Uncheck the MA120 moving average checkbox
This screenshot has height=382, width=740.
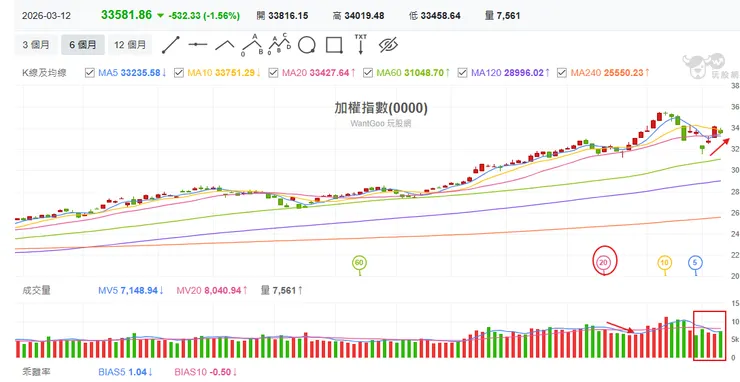pos(462,73)
